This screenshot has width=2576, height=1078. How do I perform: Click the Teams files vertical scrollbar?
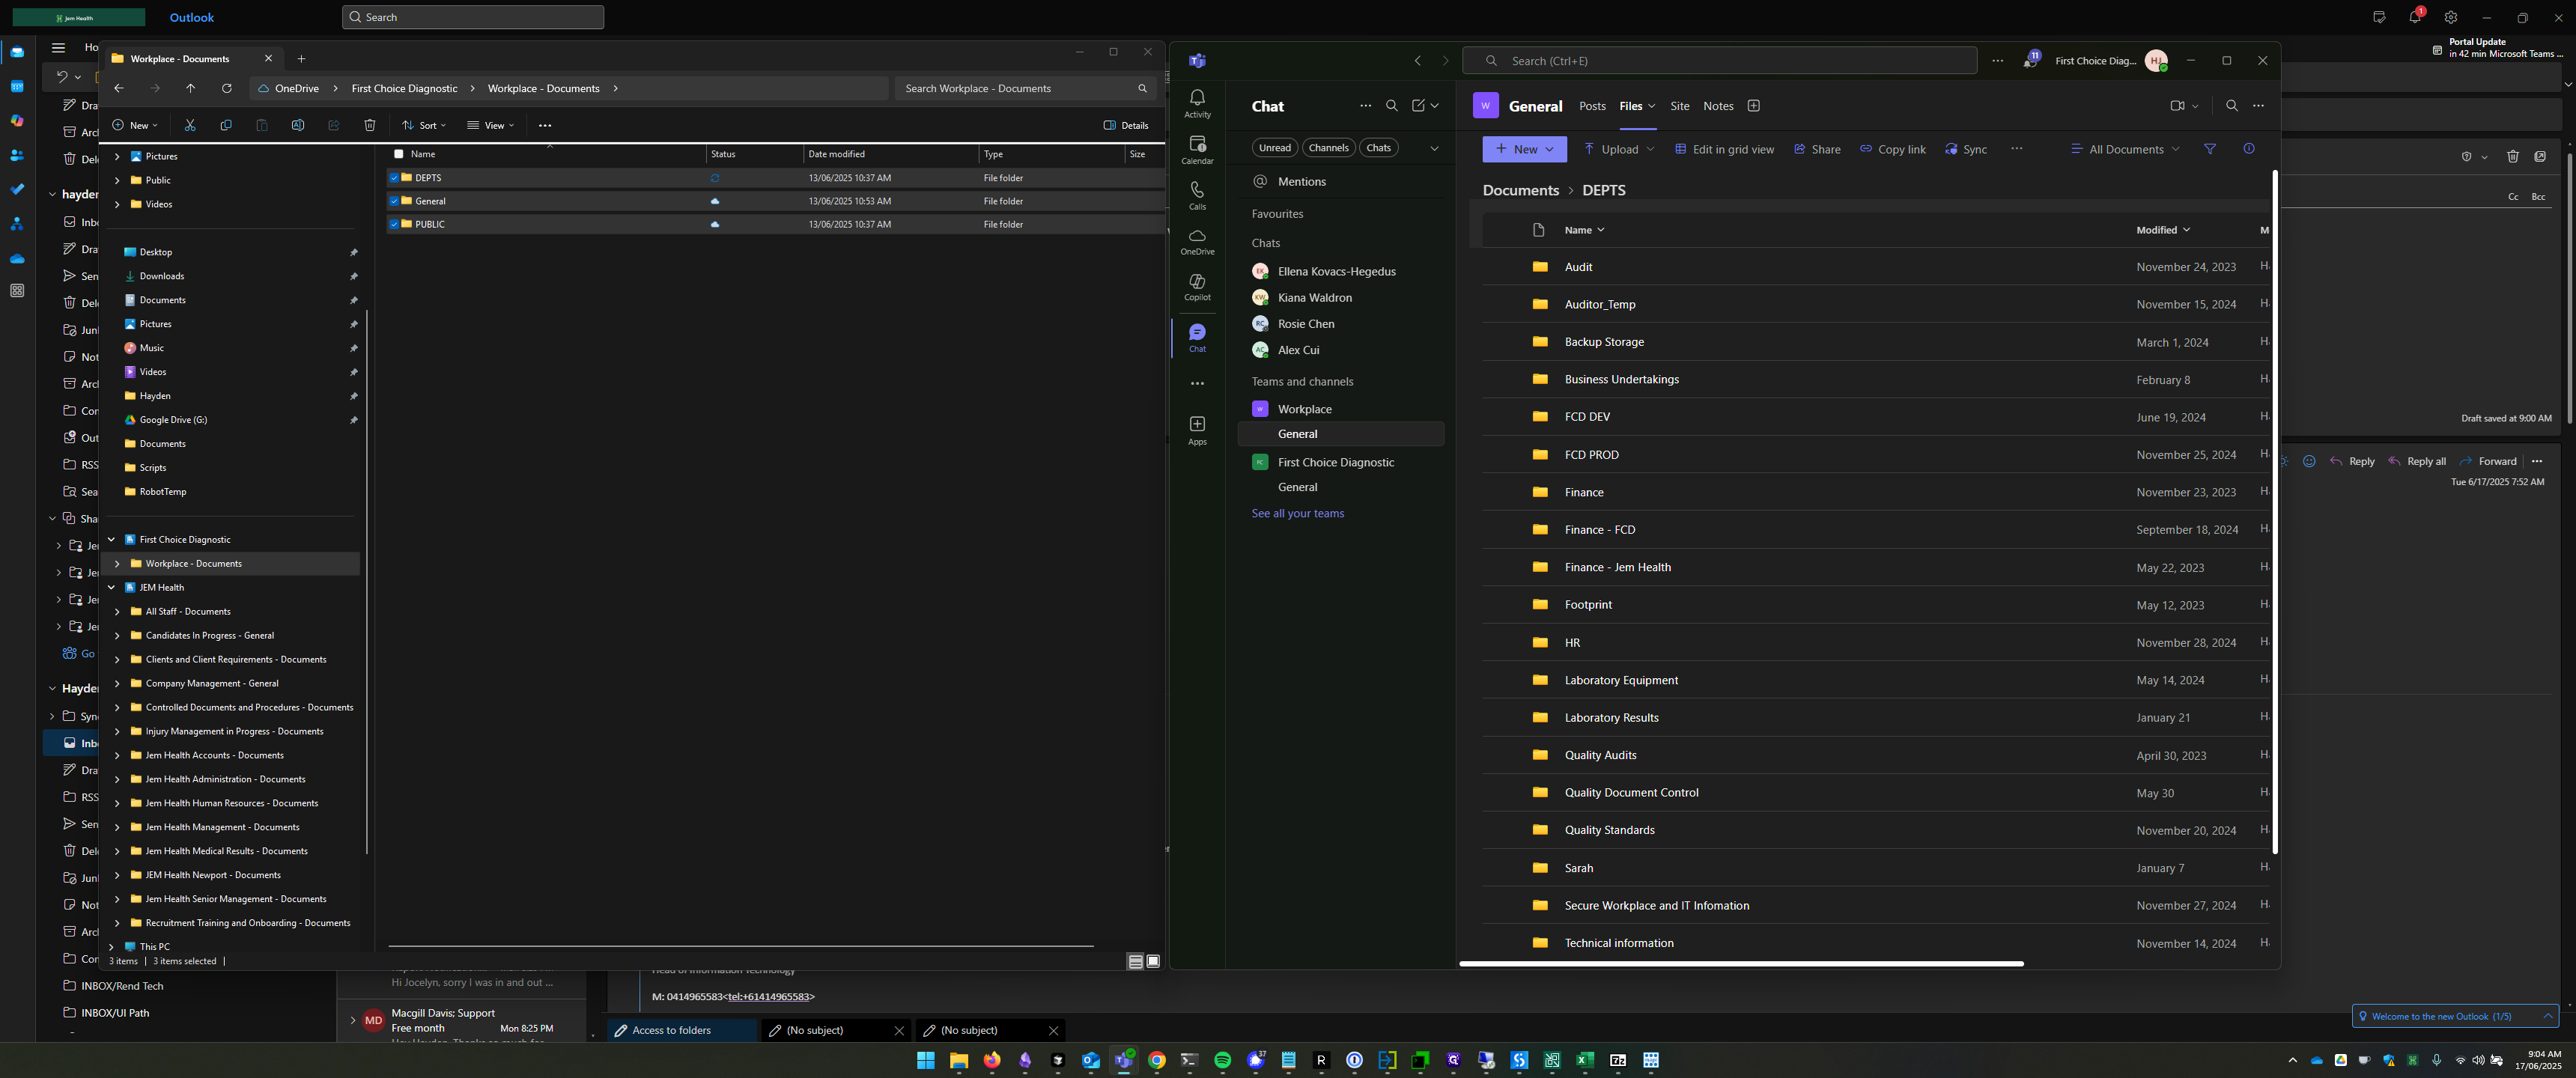click(x=2275, y=512)
